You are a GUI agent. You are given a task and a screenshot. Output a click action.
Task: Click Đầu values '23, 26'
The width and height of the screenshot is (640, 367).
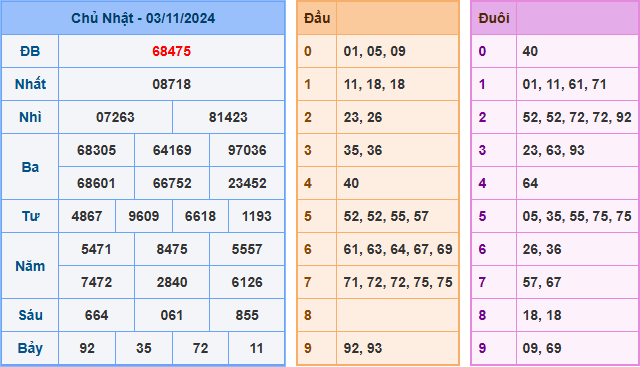pos(363,118)
